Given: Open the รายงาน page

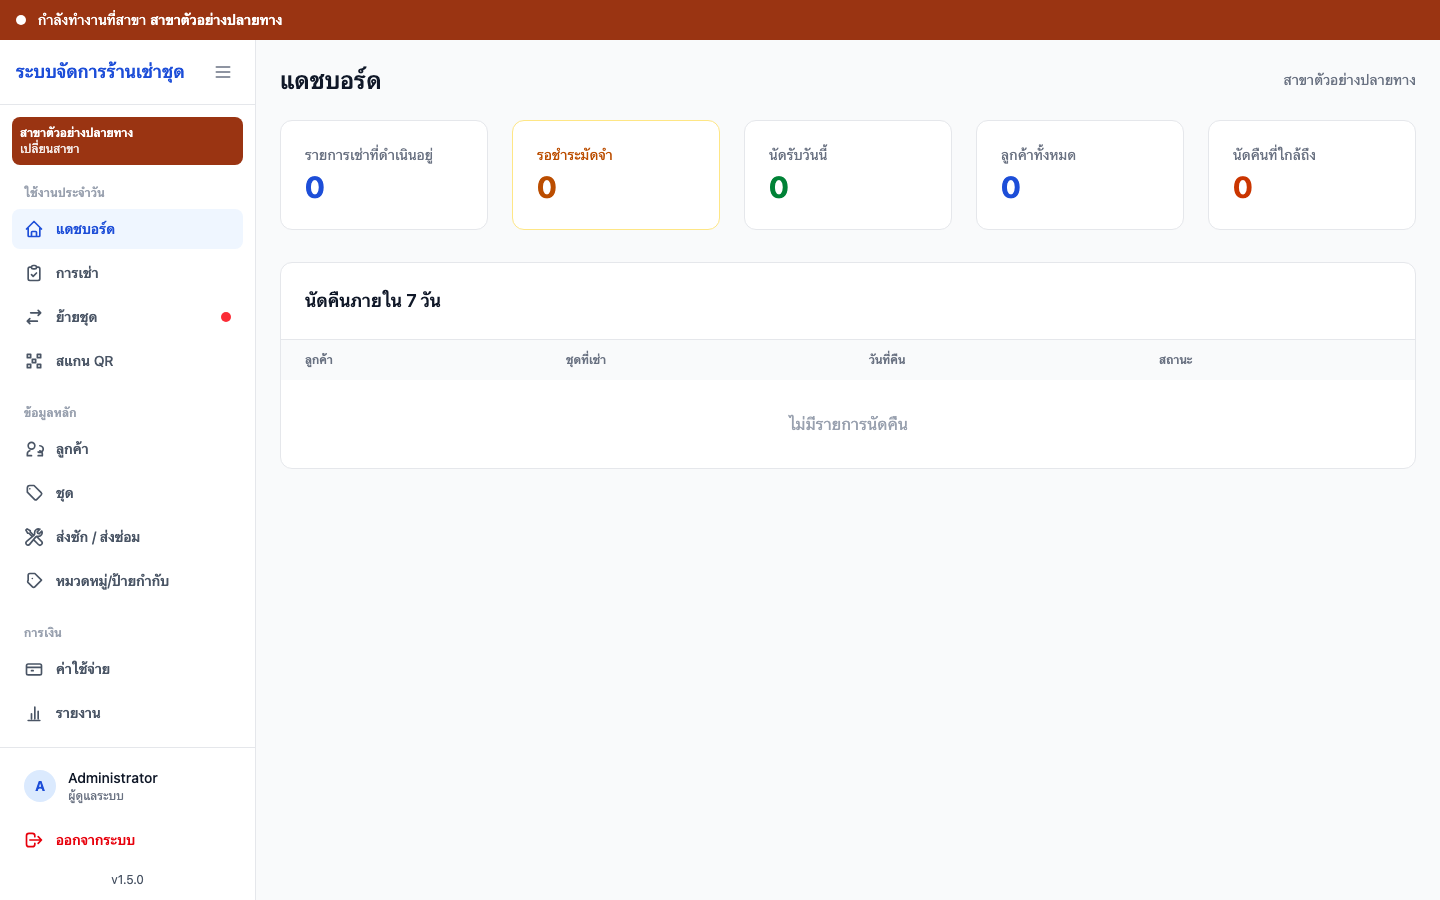Looking at the screenshot, I should (x=127, y=713).
